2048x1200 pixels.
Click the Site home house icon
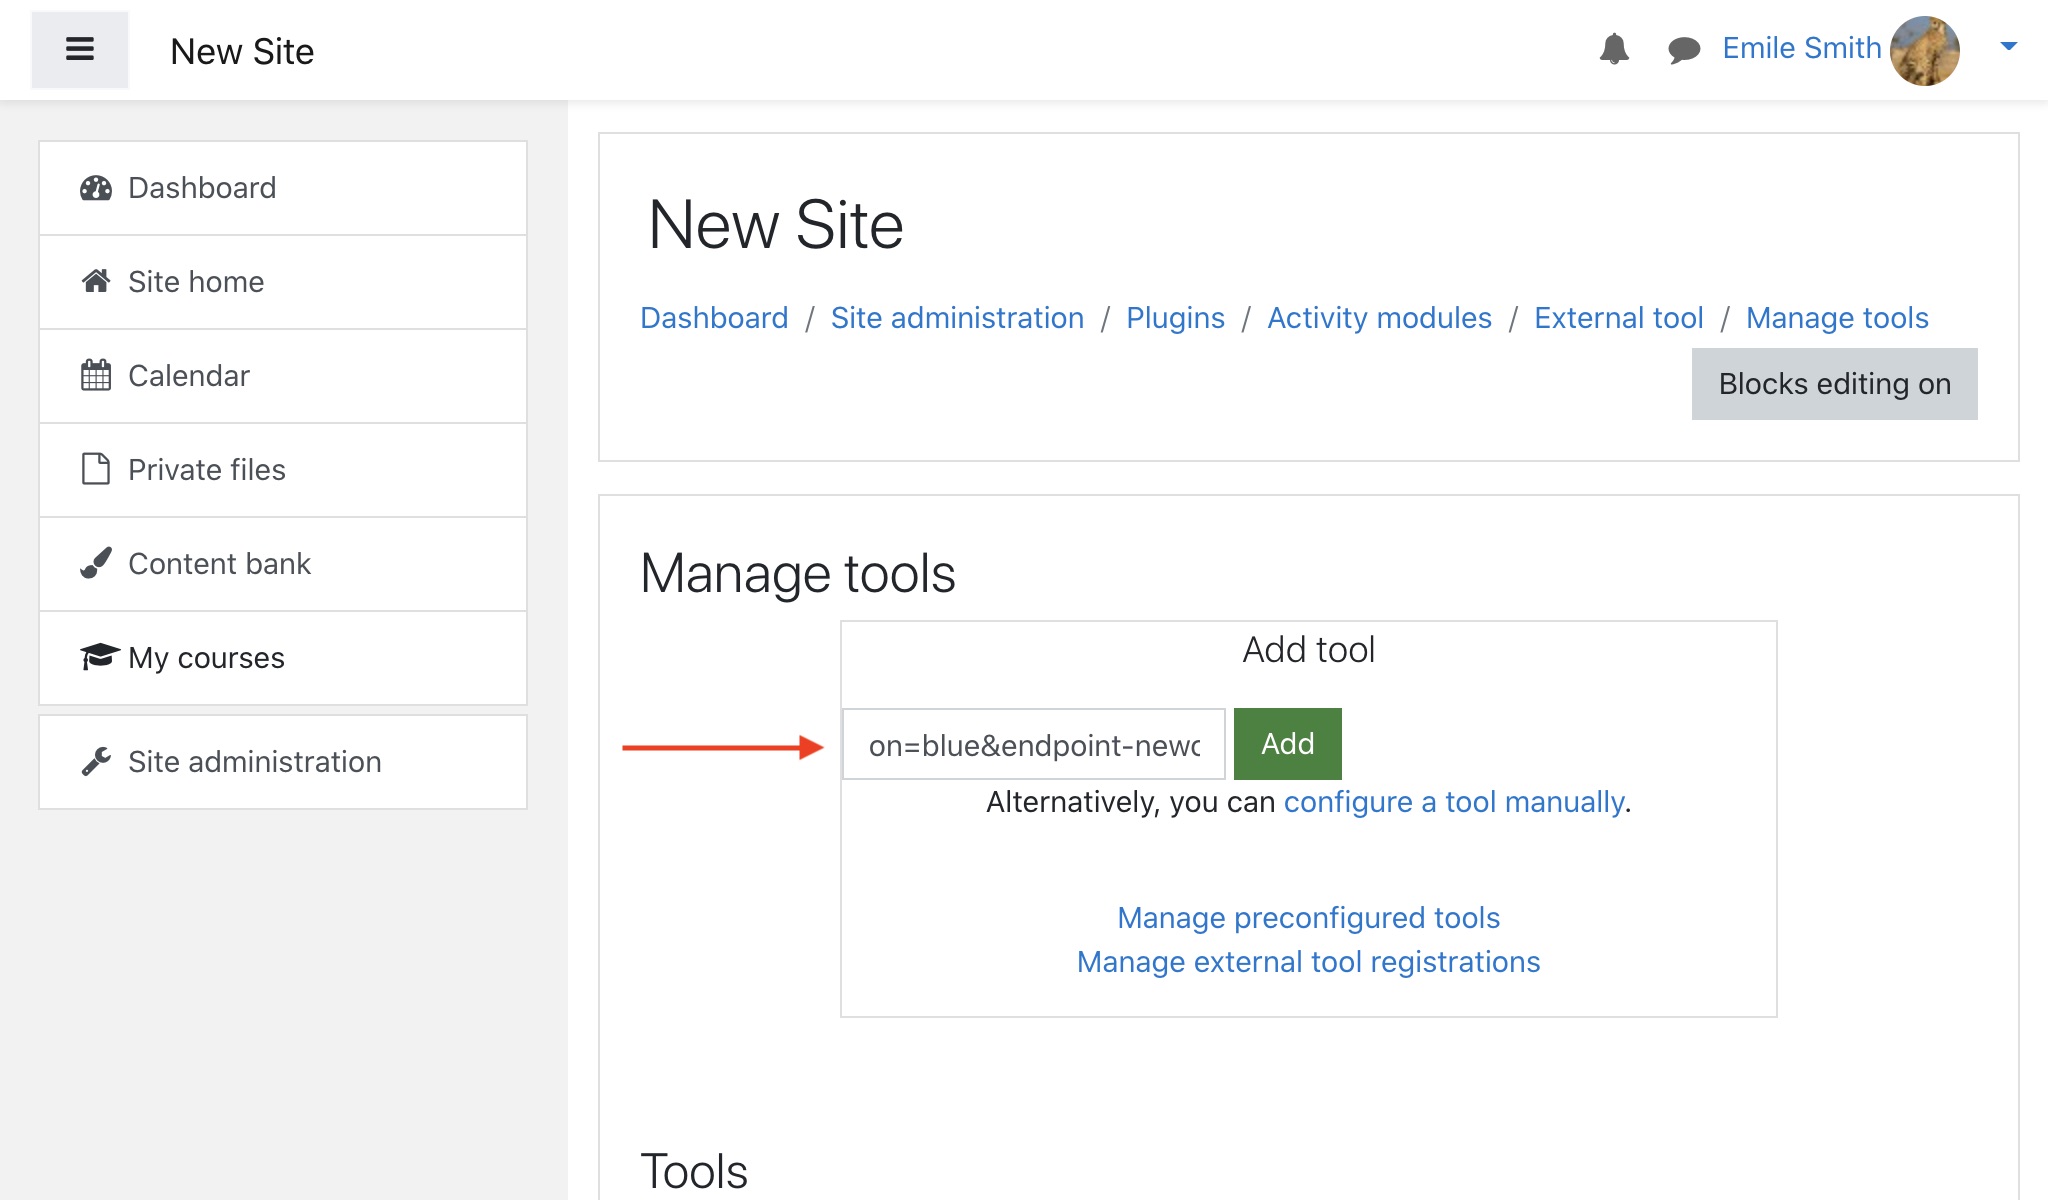(96, 282)
